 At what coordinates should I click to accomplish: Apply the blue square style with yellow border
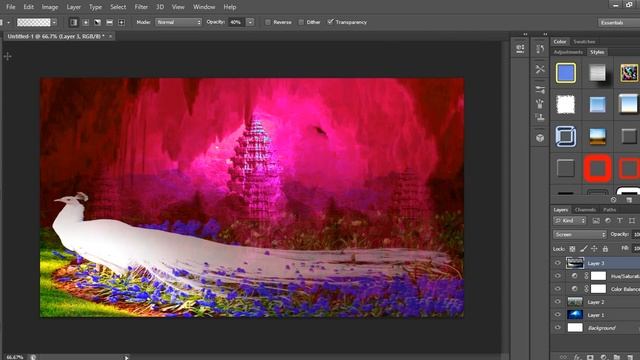(566, 73)
